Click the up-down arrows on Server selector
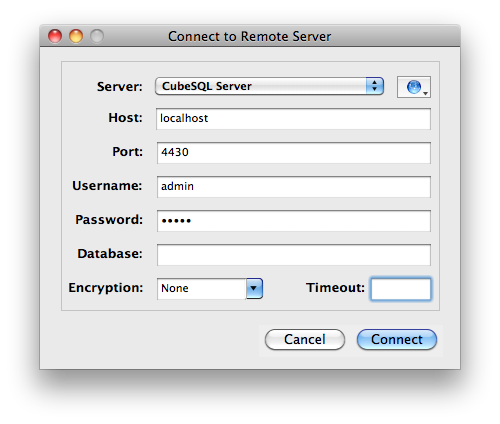Image resolution: width=500 pixels, height=424 pixels. [375, 86]
